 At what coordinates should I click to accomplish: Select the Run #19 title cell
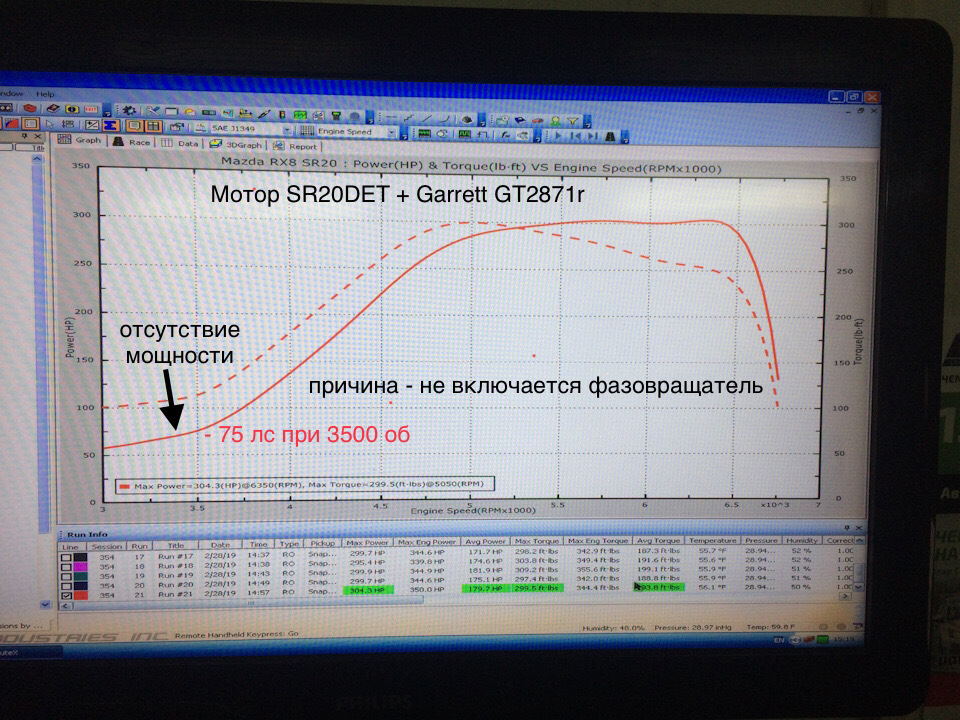pos(176,576)
